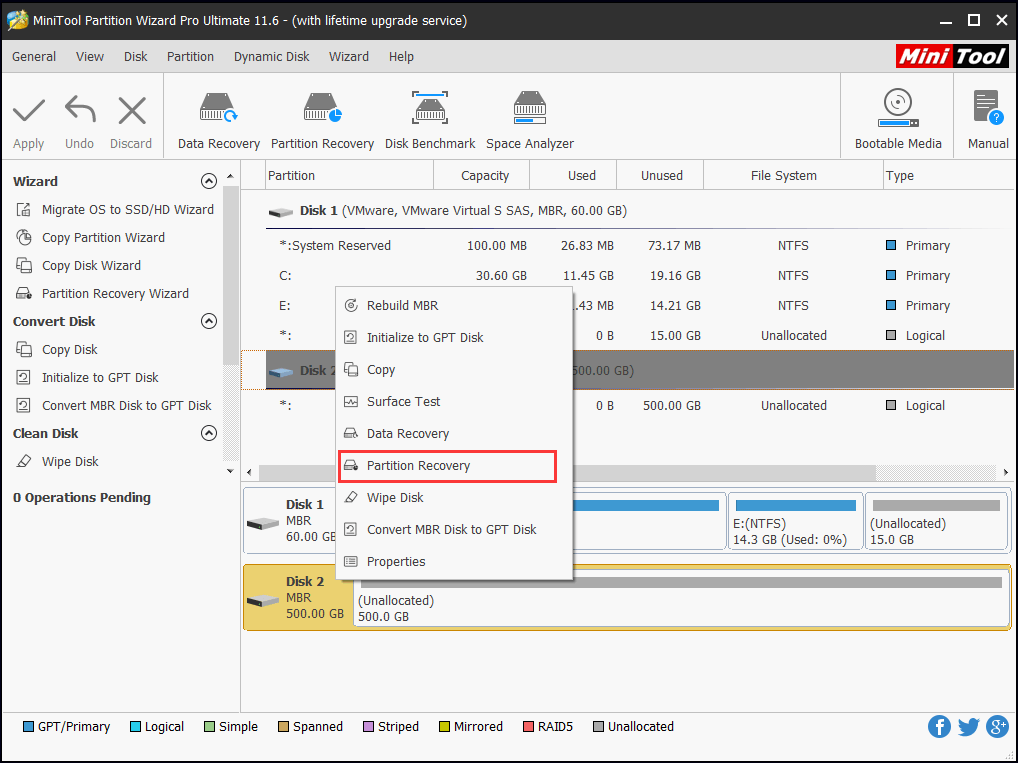This screenshot has height=763, width=1018.
Task: Click the Undo arrow icon
Action: pyautogui.click(x=80, y=110)
